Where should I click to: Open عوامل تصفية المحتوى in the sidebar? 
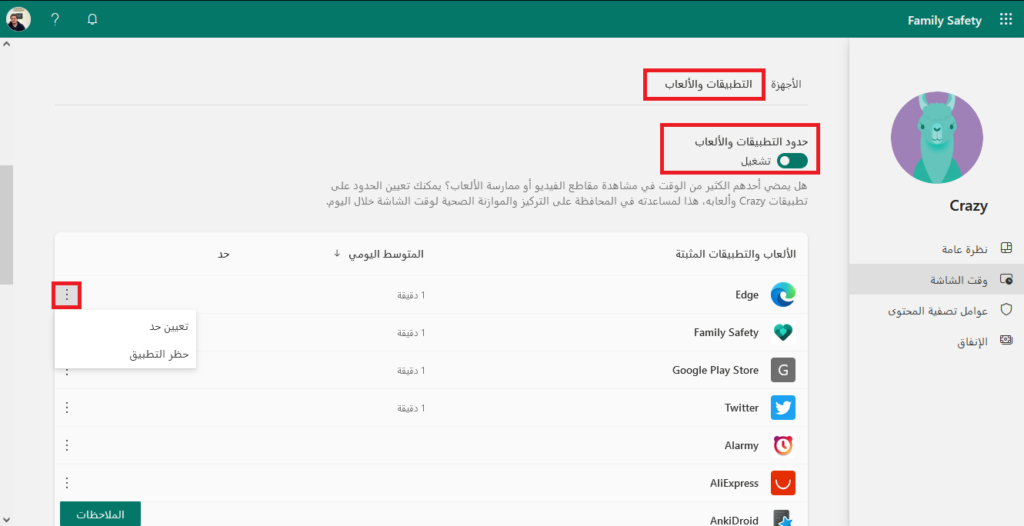pos(936,310)
